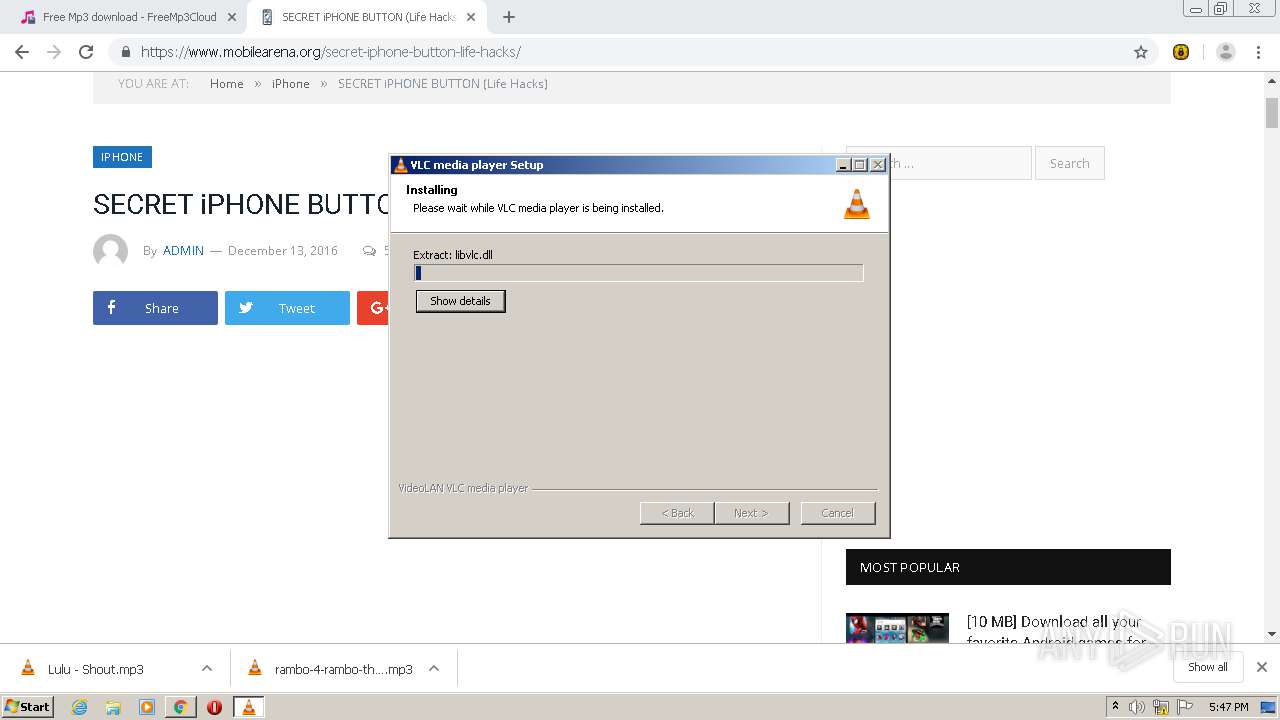Go forward in browser history
The image size is (1280, 720).
[54, 52]
